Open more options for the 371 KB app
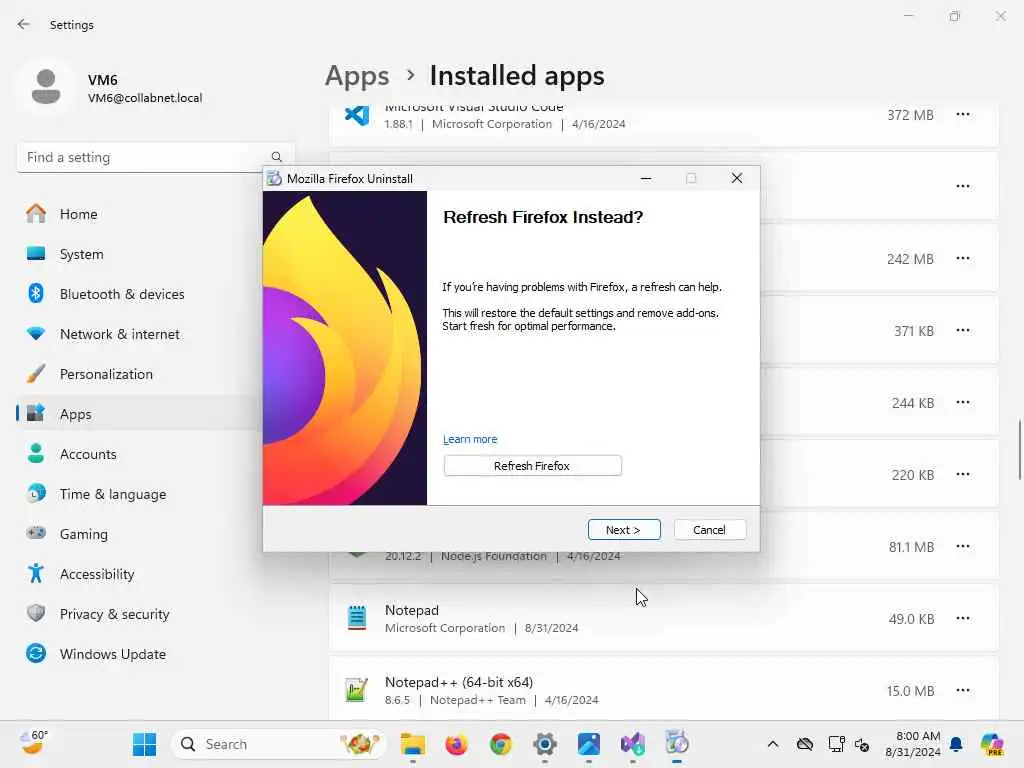Screen dimensions: 1024x768 coord(963,330)
